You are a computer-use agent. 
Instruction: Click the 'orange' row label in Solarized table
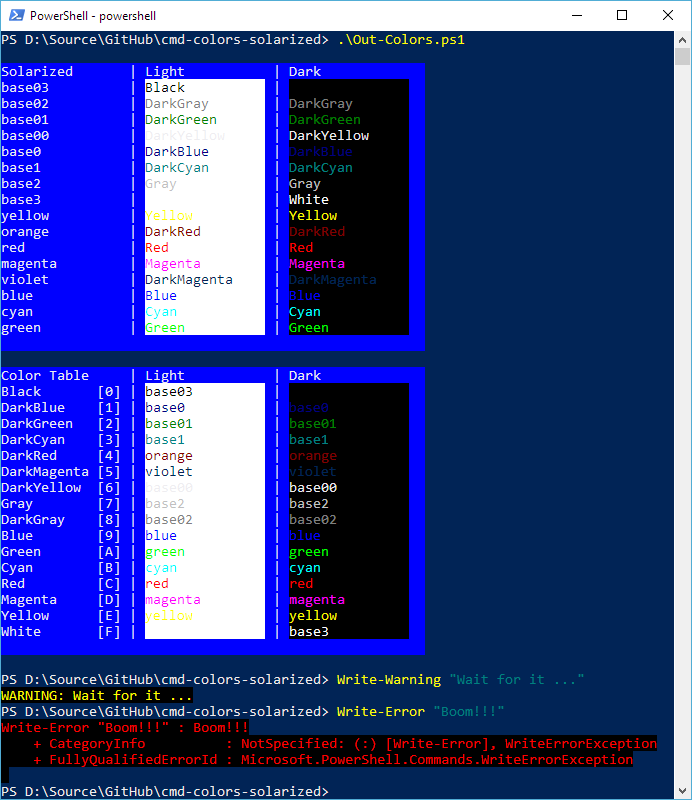coord(25,232)
